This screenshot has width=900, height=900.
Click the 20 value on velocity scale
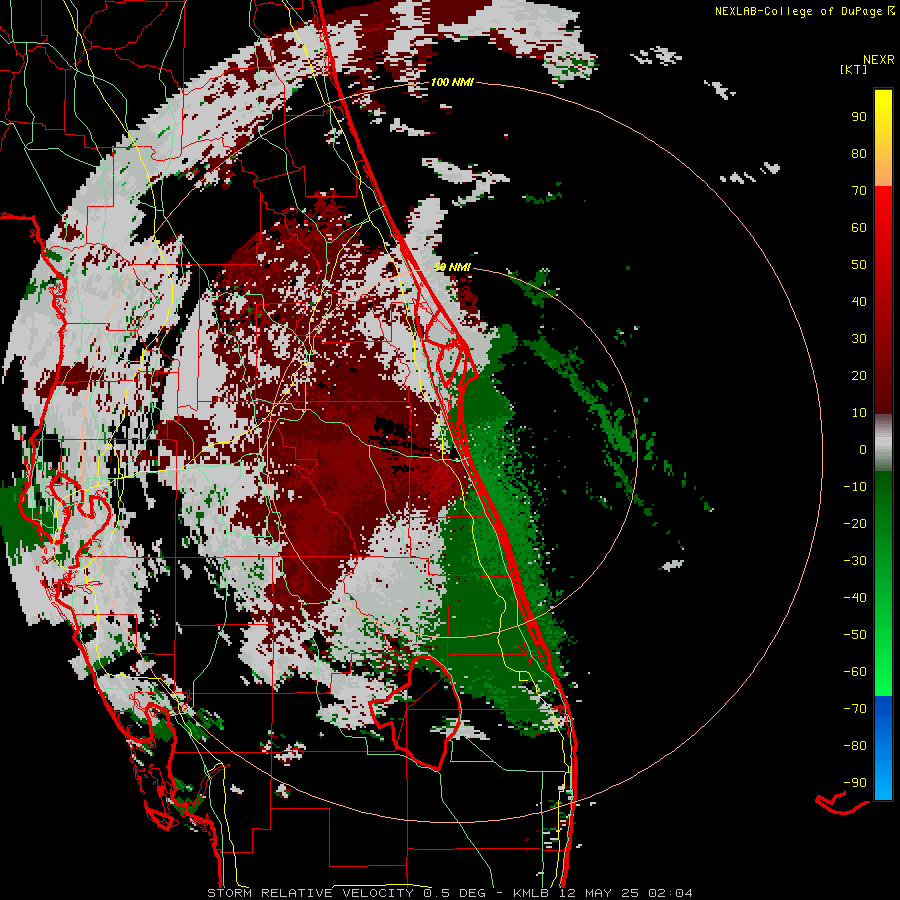pos(859,375)
